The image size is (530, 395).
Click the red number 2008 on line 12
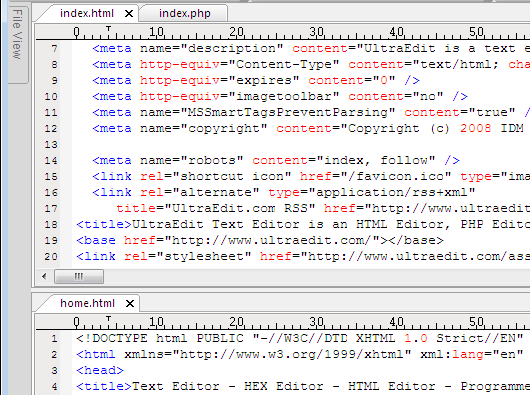click(x=476, y=128)
